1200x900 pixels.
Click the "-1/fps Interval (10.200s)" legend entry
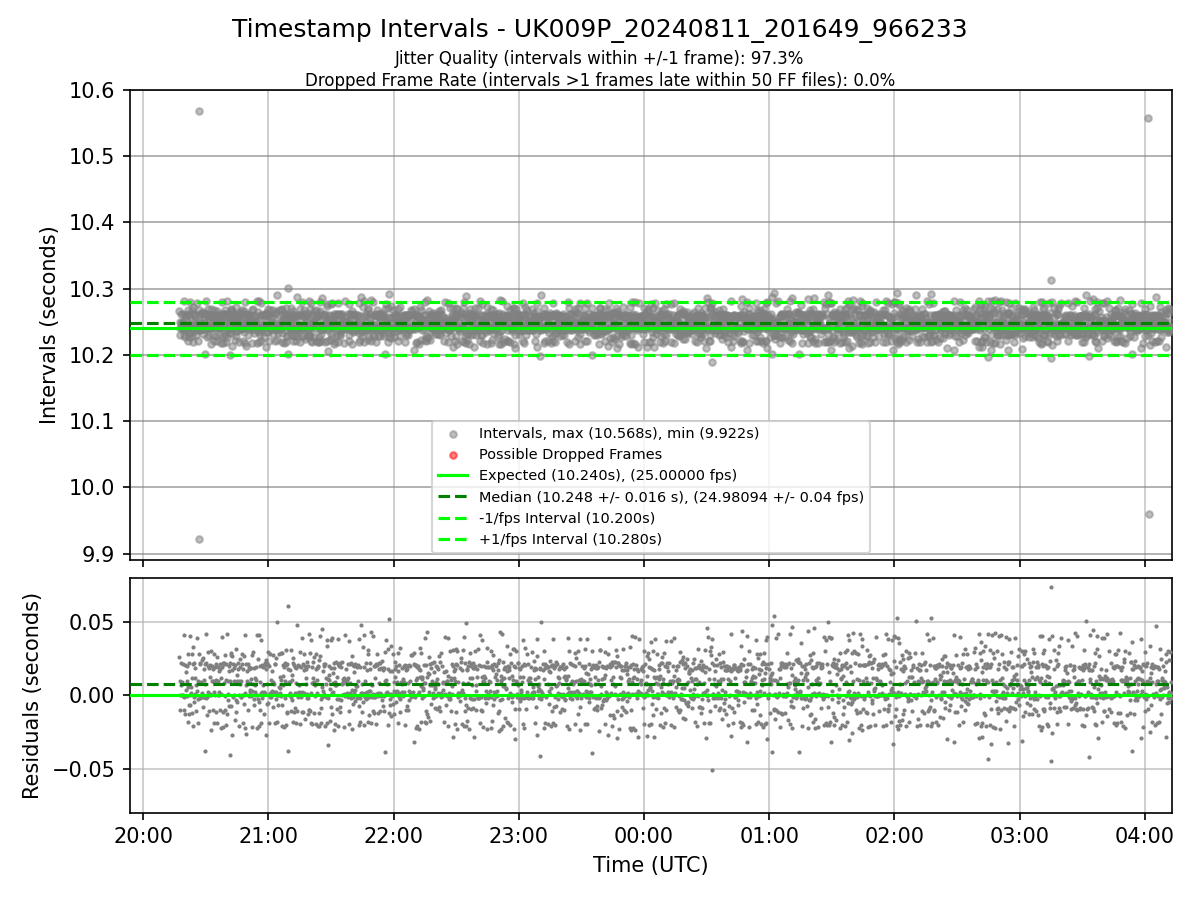point(567,518)
